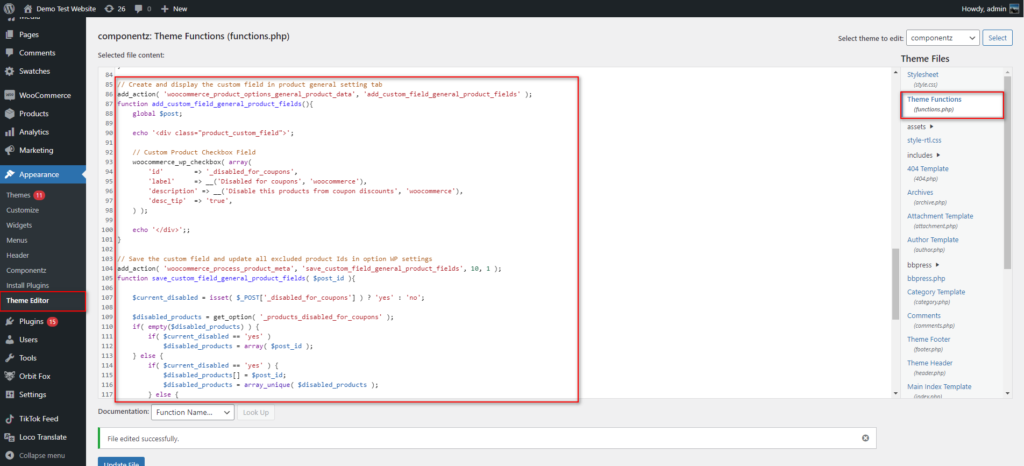Click the code editor vertical scrollbar
1024x466 pixels.
(895, 283)
